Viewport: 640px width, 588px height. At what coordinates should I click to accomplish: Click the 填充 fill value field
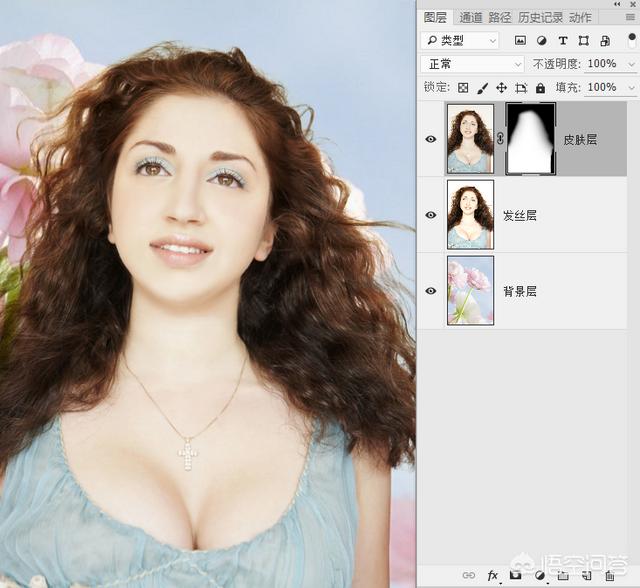[601, 88]
